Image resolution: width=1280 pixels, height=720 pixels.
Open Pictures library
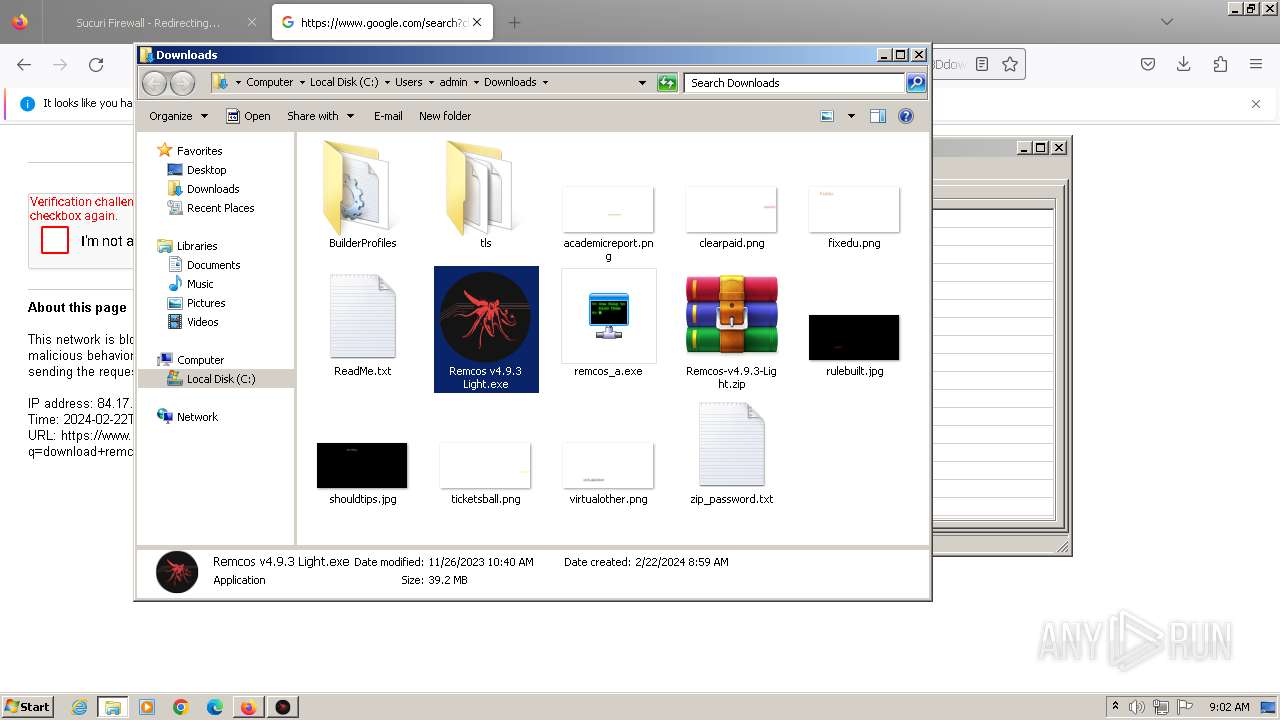(x=206, y=303)
